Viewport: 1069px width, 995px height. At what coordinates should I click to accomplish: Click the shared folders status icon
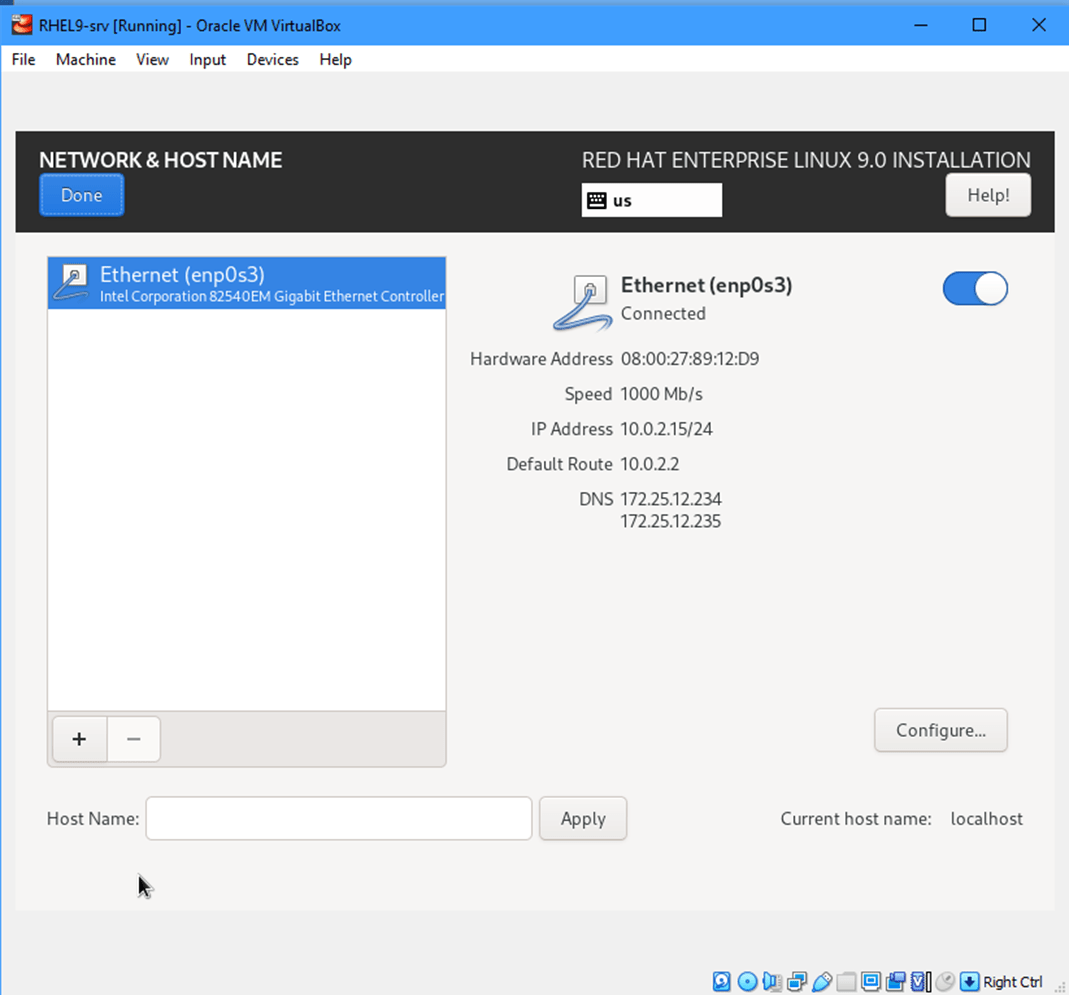[x=845, y=981]
